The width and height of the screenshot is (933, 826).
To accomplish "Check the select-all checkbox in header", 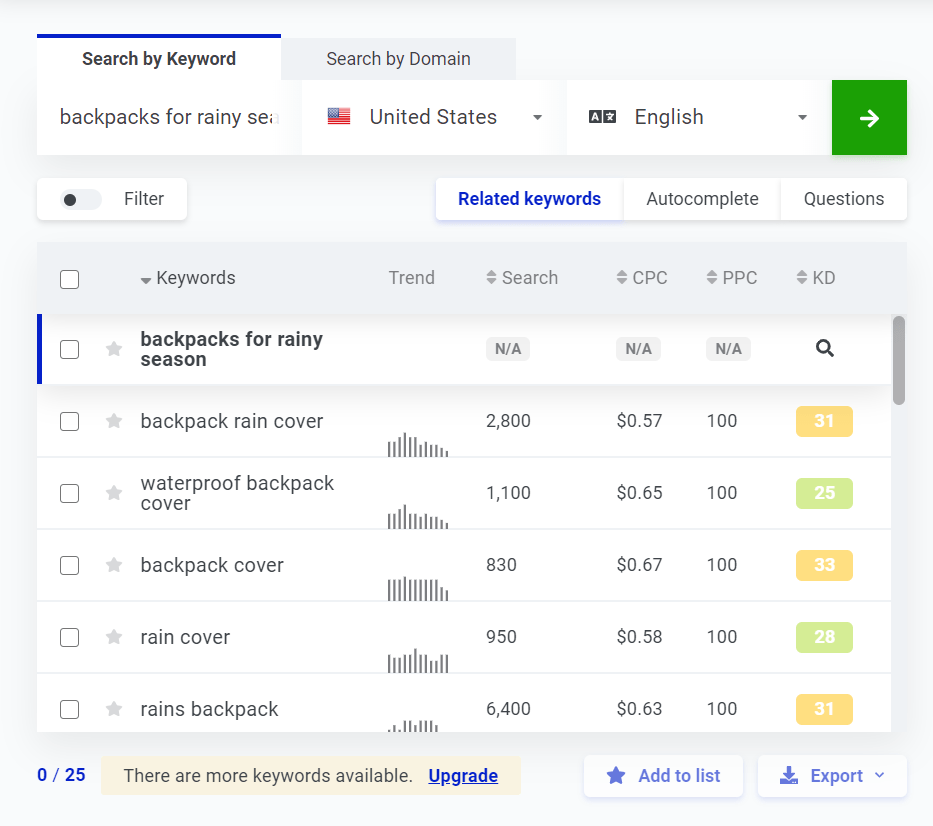I will (x=69, y=279).
